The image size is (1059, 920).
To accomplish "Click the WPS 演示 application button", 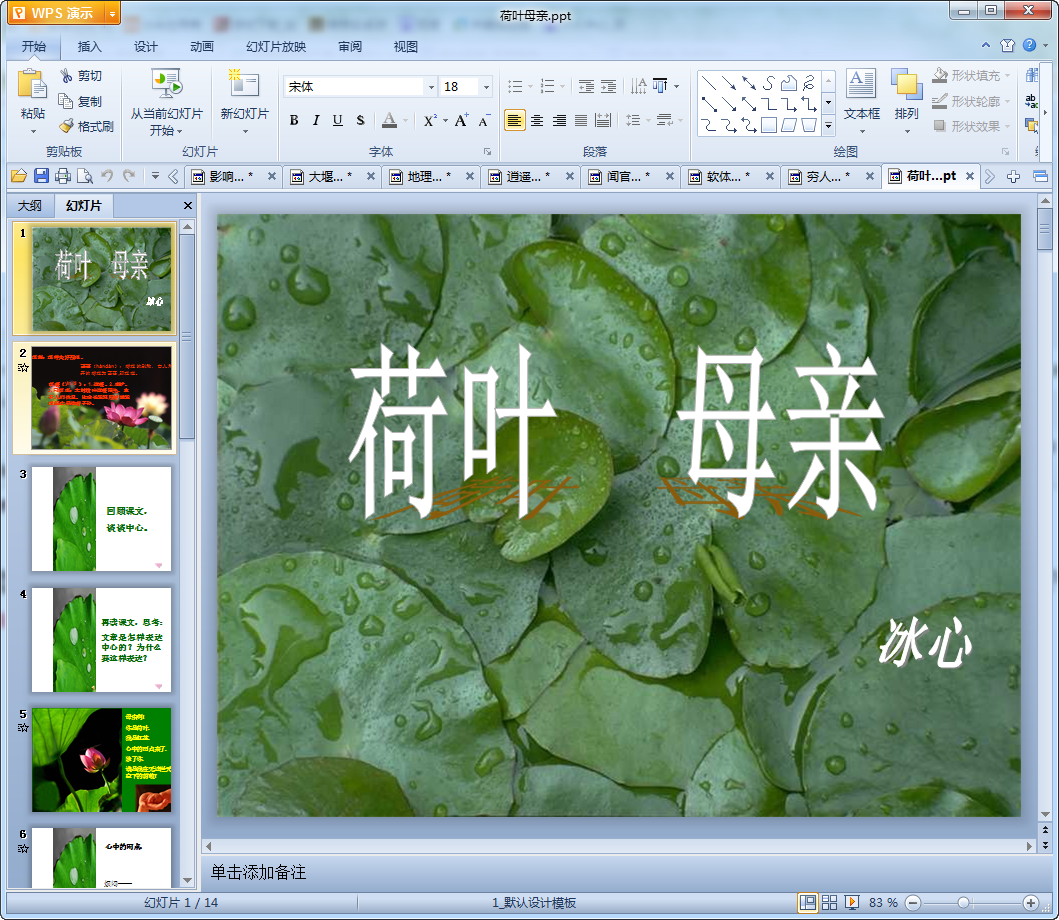I will (x=56, y=13).
